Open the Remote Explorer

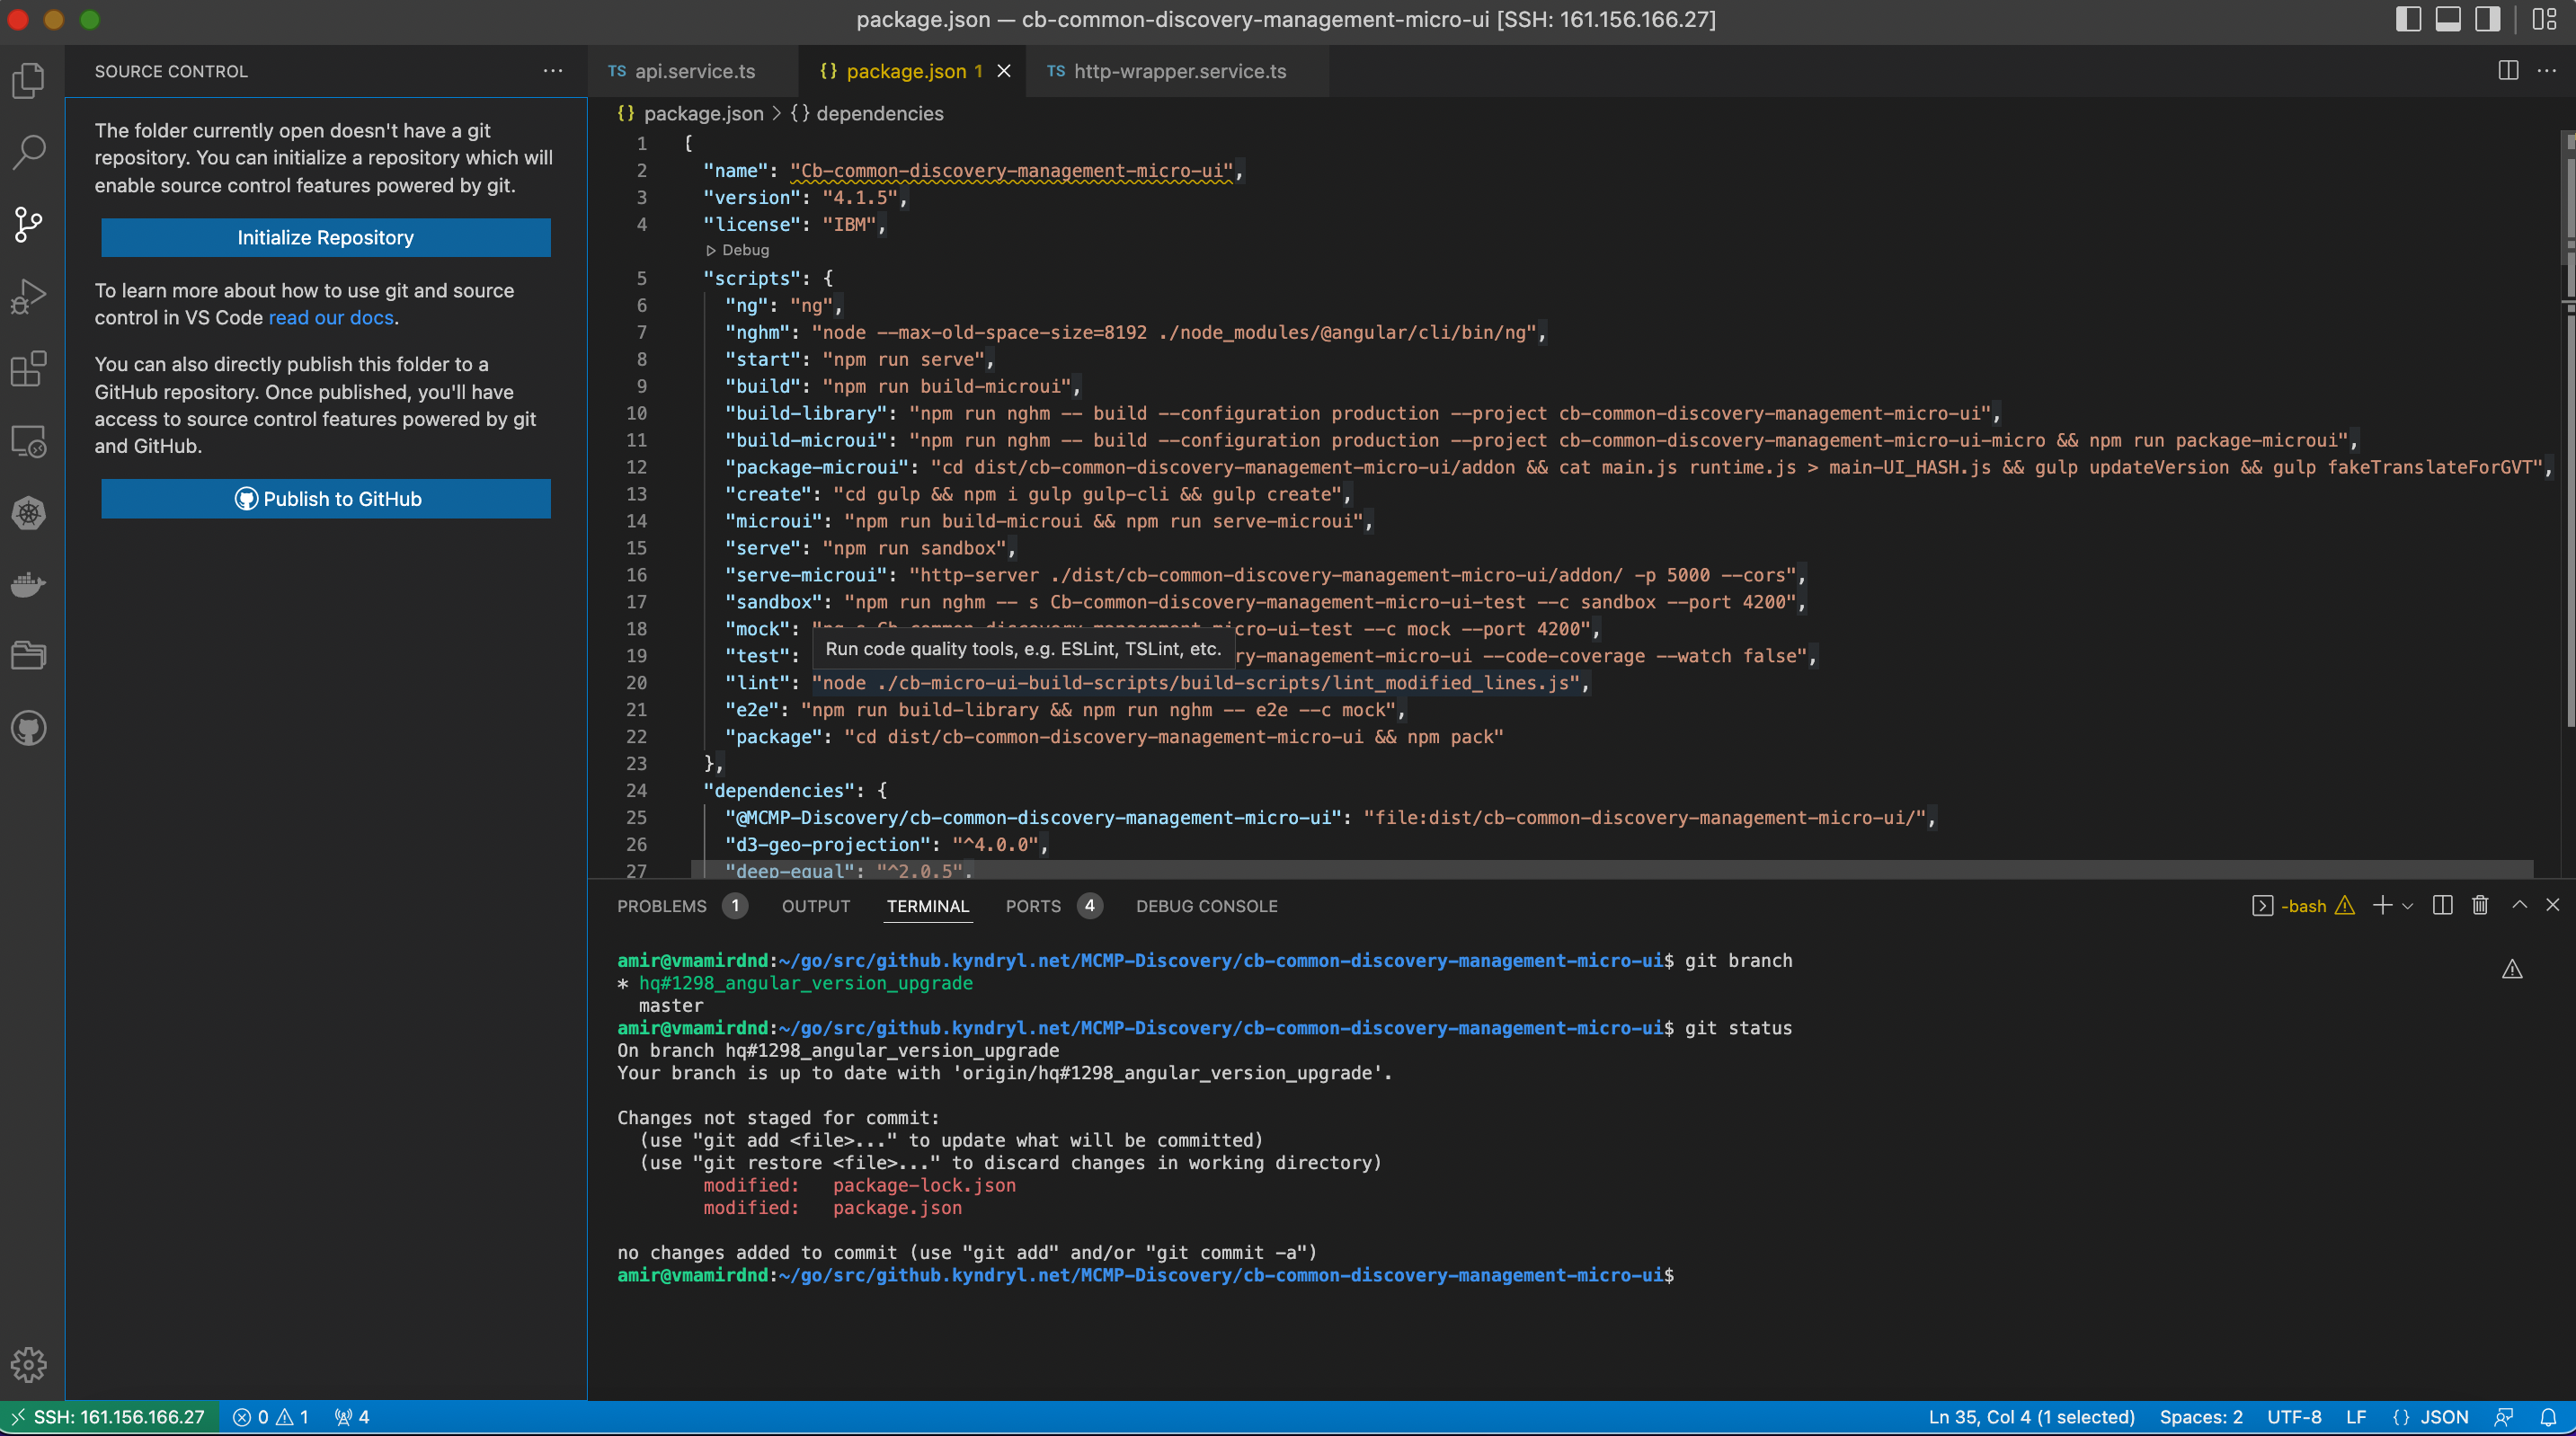[28, 440]
